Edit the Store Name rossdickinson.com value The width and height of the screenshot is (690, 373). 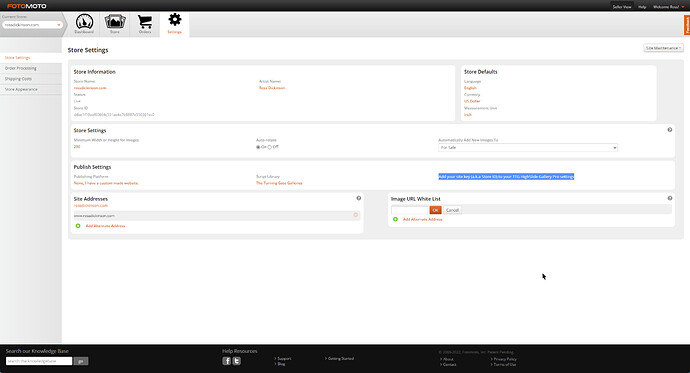[90, 88]
